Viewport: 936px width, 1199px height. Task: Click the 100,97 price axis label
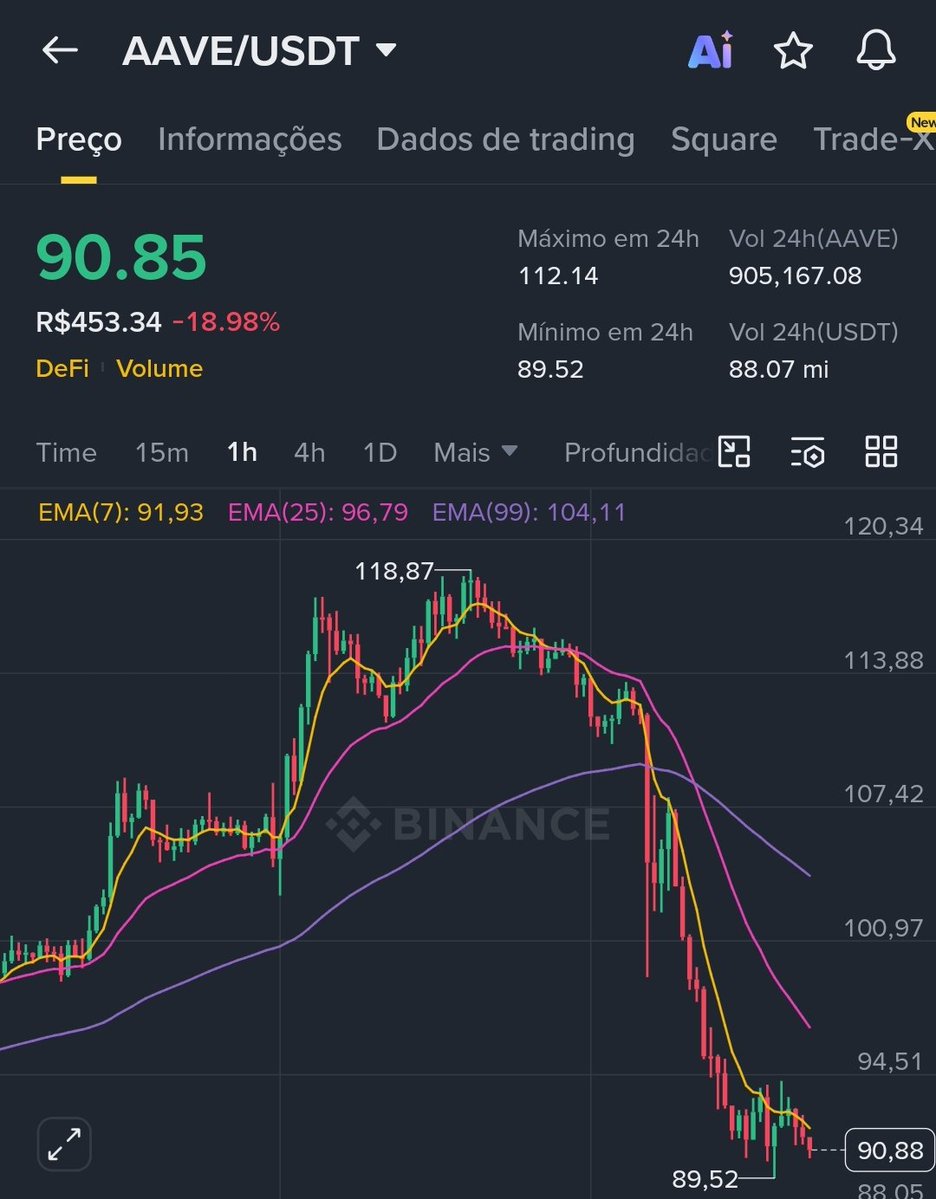point(883,928)
